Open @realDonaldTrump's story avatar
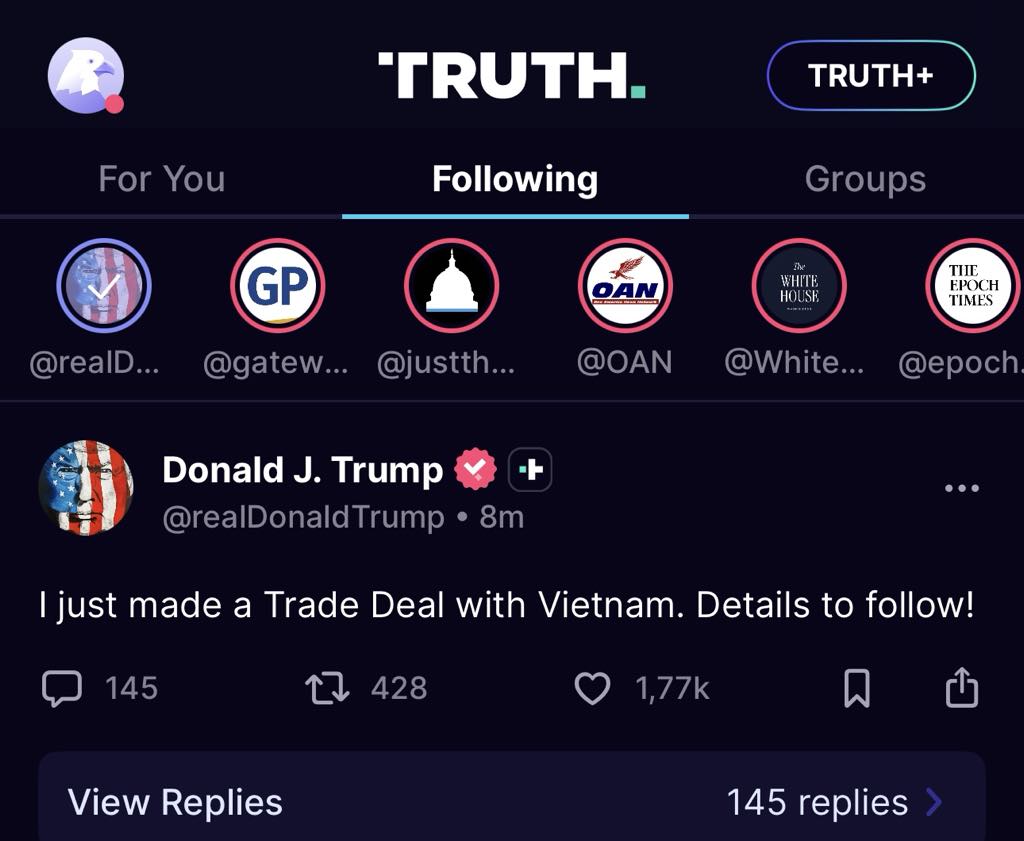1024x841 pixels. pyautogui.click(x=104, y=285)
